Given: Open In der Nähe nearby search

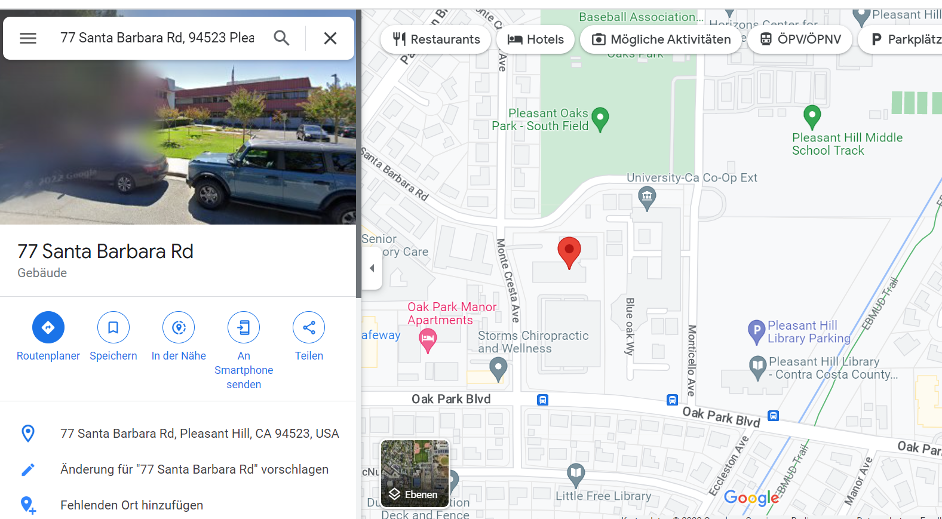Looking at the screenshot, I should [x=178, y=327].
